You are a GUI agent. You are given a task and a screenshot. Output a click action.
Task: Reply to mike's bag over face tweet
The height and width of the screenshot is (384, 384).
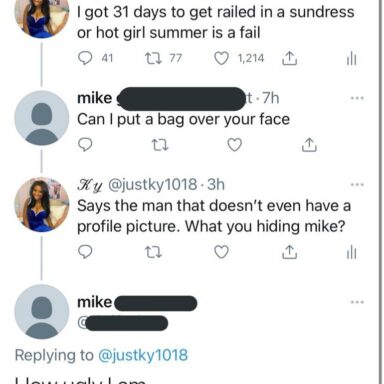point(85,145)
